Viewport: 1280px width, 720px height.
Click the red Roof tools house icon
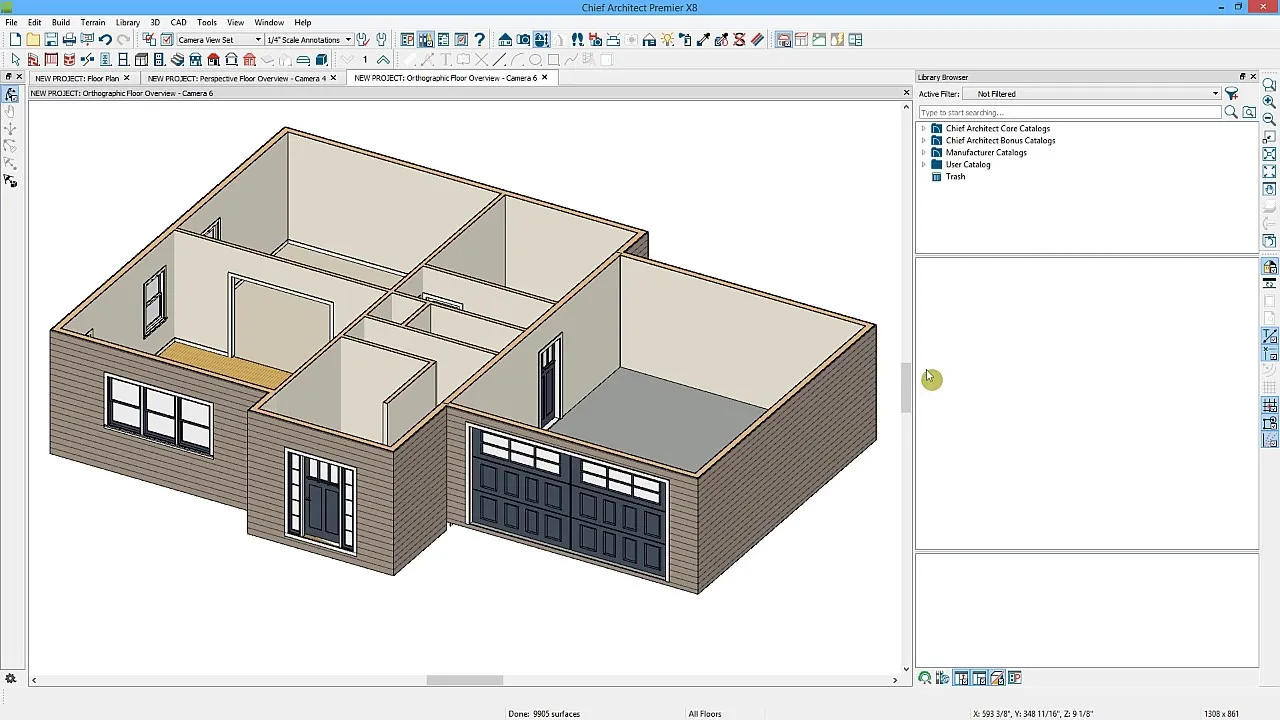pyautogui.click(x=213, y=60)
